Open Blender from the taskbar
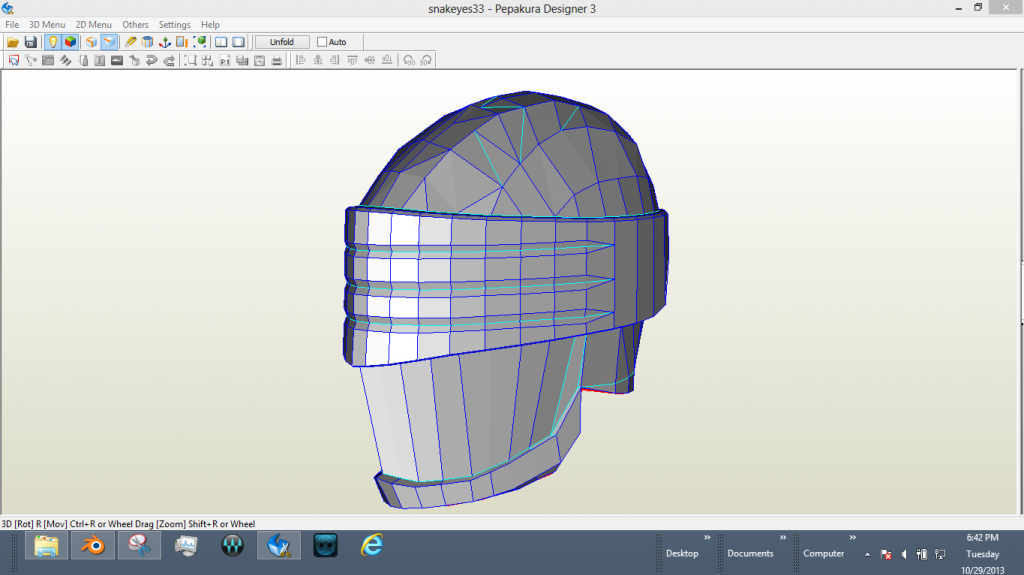This screenshot has width=1024, height=575. [92, 546]
